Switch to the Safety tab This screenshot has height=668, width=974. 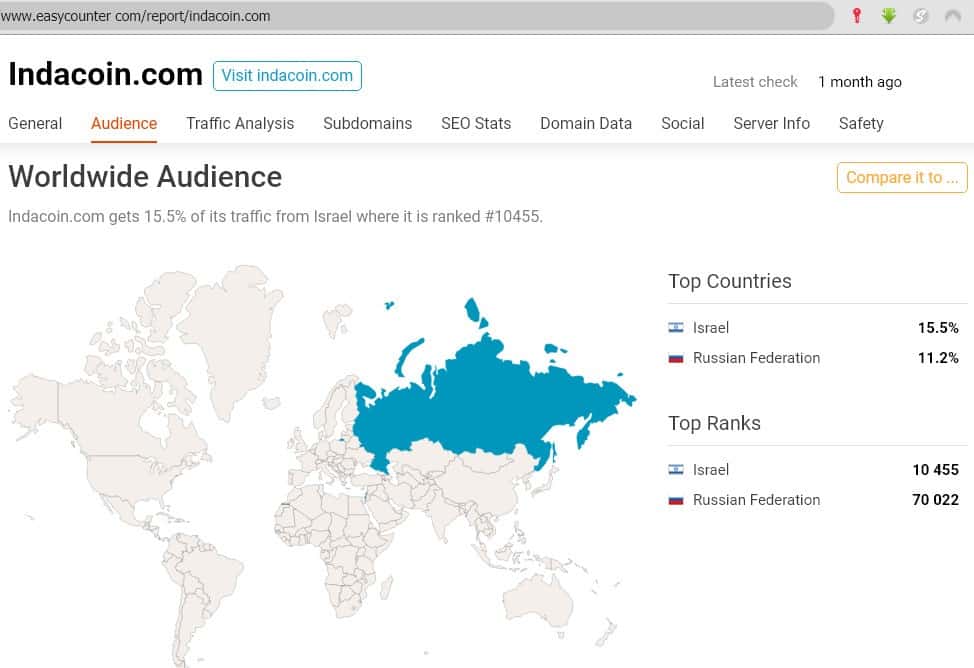(861, 124)
